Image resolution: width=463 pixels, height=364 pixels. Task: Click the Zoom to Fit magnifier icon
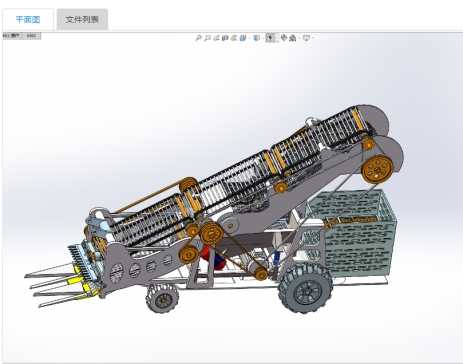198,38
